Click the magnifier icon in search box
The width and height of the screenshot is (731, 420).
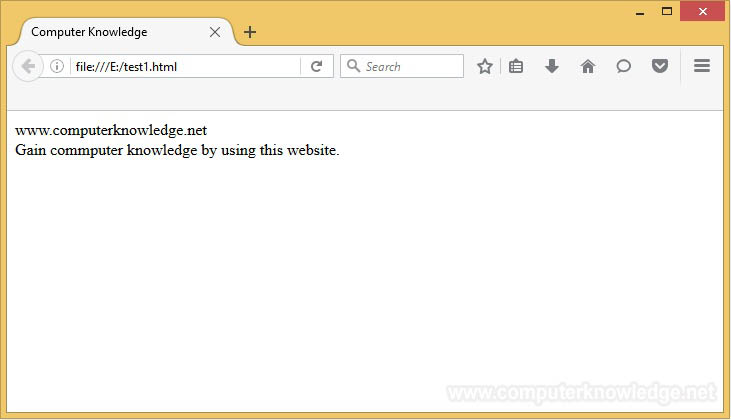(x=353, y=66)
